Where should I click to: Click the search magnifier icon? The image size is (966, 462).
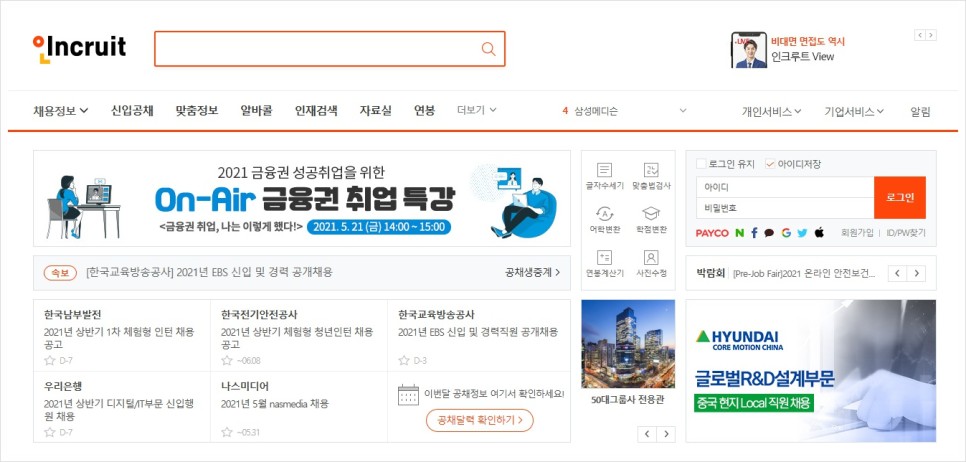[x=489, y=49]
